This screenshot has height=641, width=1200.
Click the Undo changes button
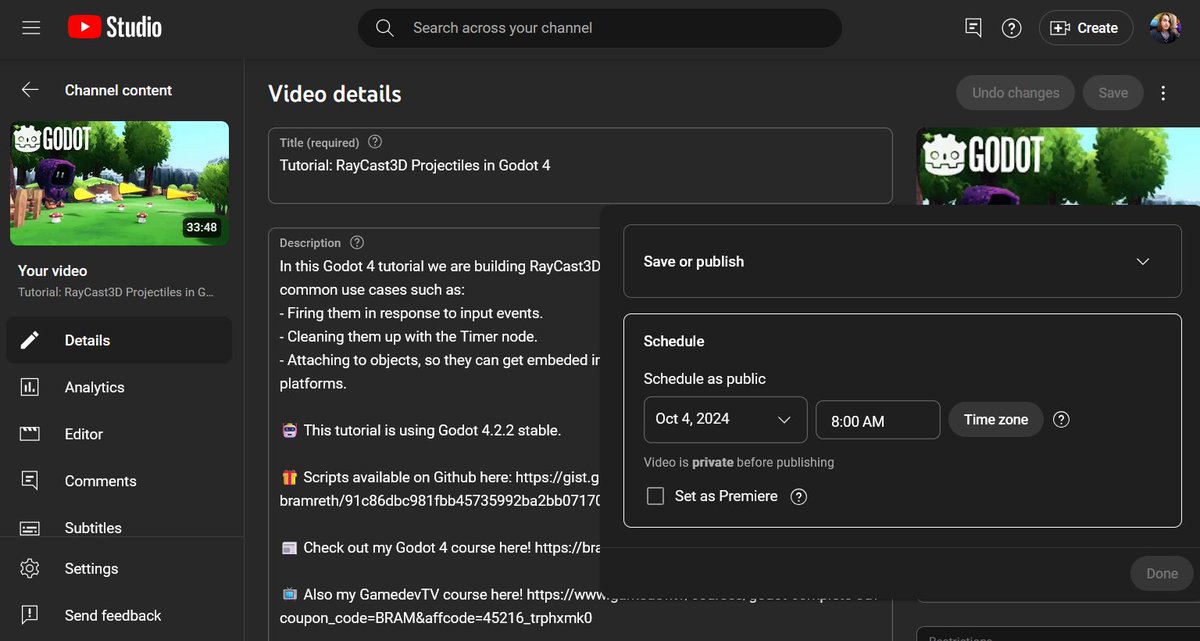tap(1015, 93)
